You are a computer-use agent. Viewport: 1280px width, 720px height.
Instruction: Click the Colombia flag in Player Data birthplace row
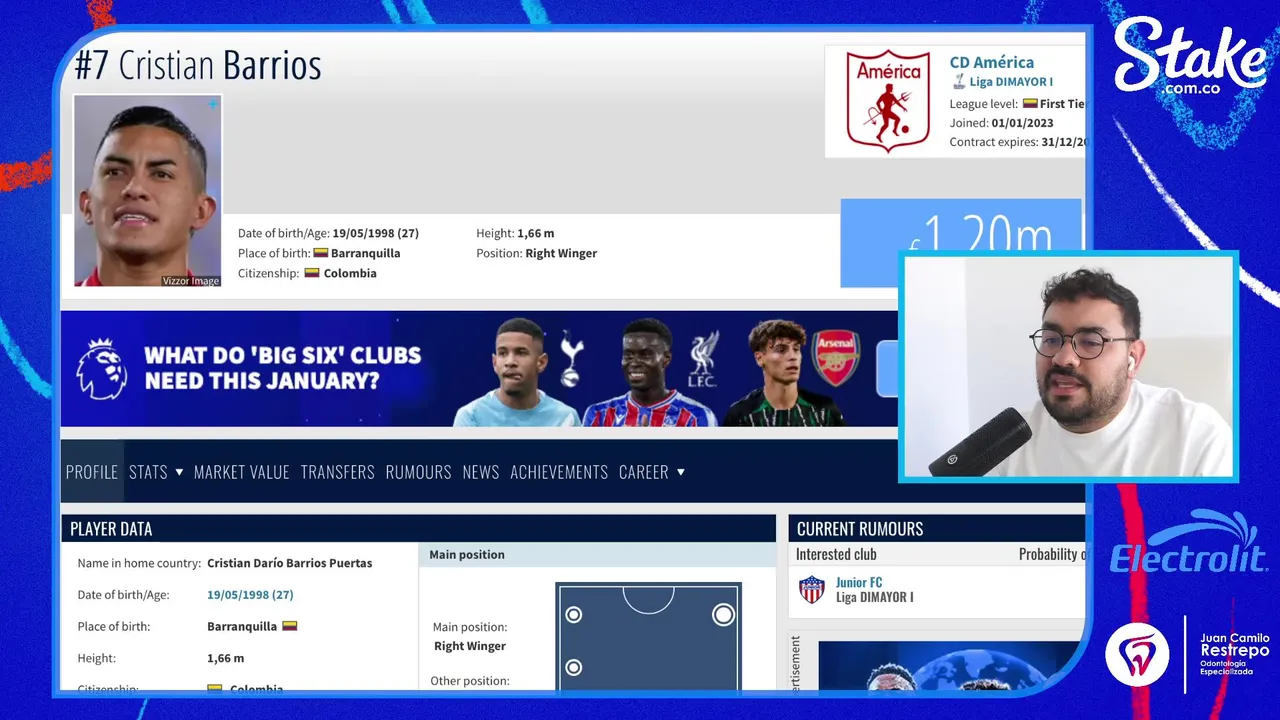(290, 626)
